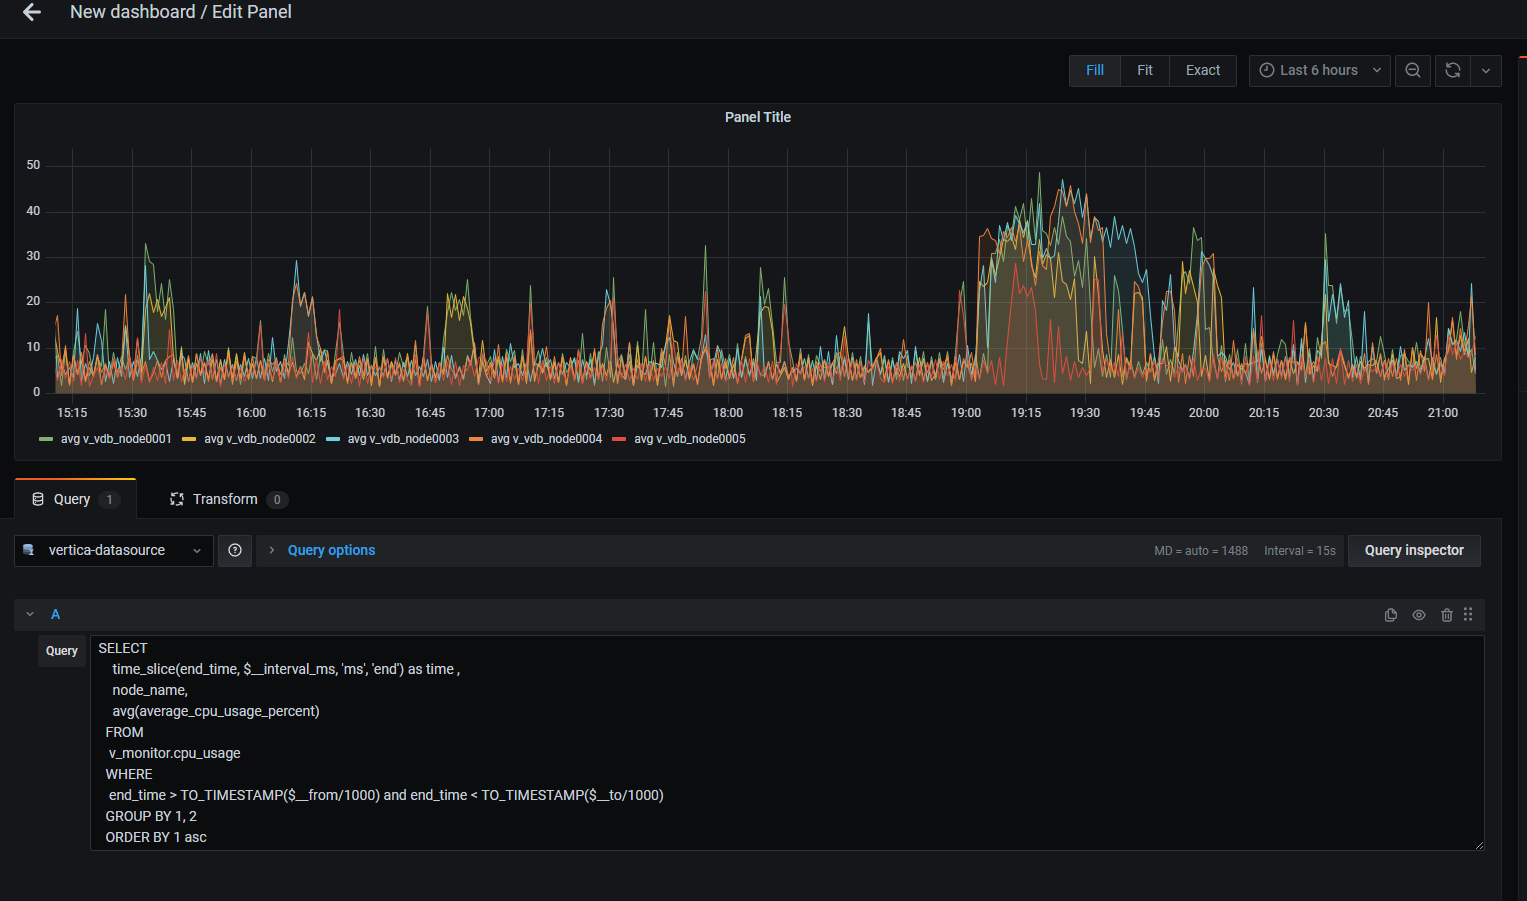Duplicate query A with the copy icon
Viewport: 1527px width, 901px height.
tap(1391, 615)
